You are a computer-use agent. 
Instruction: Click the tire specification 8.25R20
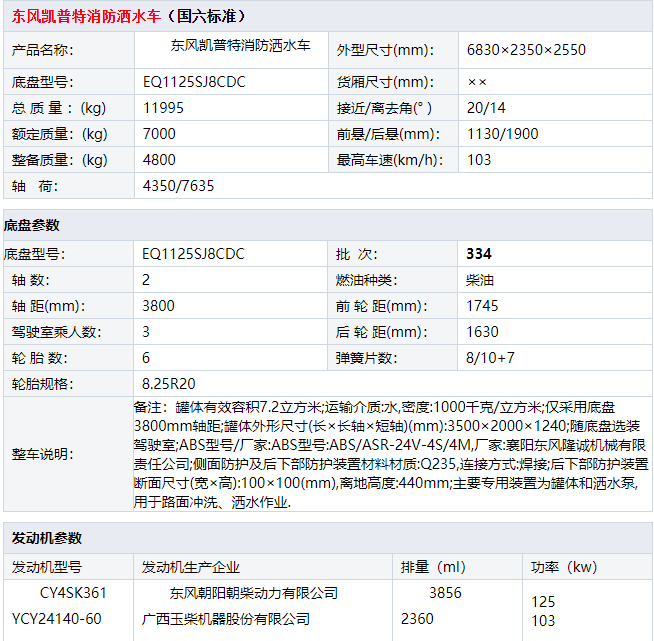tap(169, 384)
